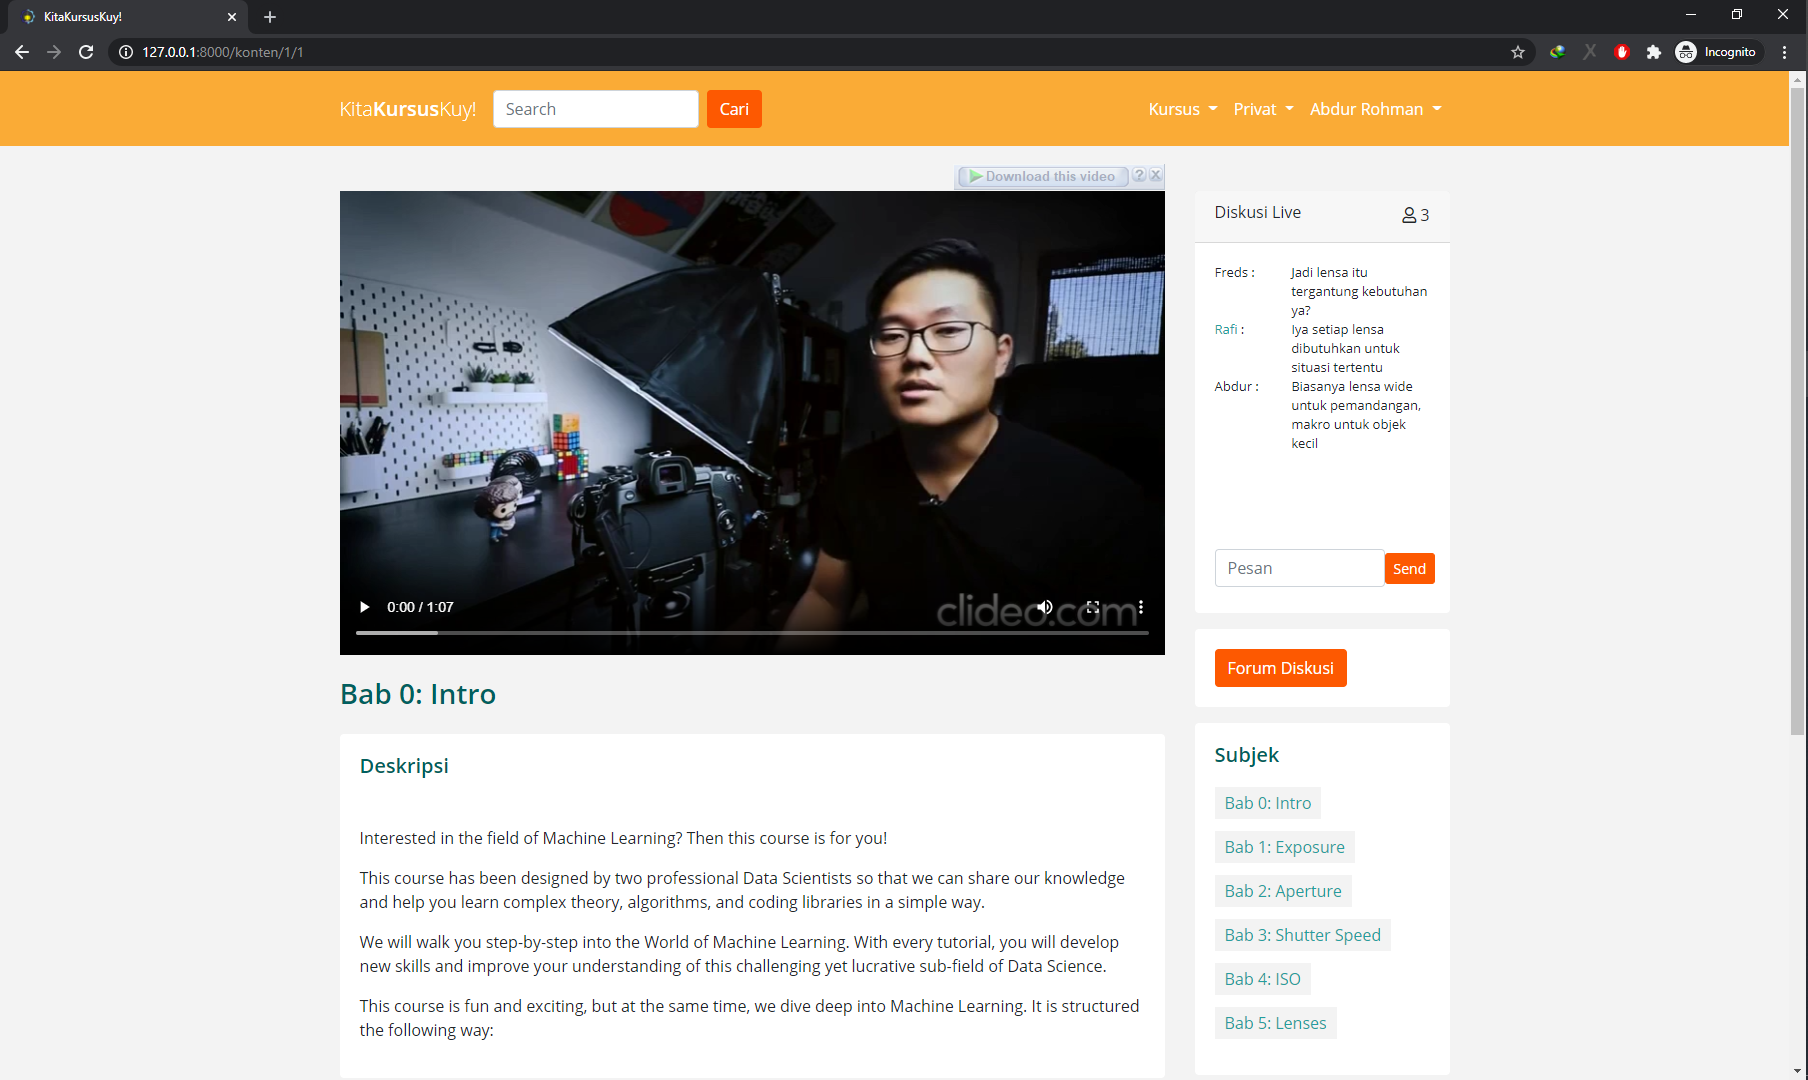Viewport: 1808px width, 1080px height.
Task: Select Bab 5: Lenses subject
Action: (1276, 1023)
